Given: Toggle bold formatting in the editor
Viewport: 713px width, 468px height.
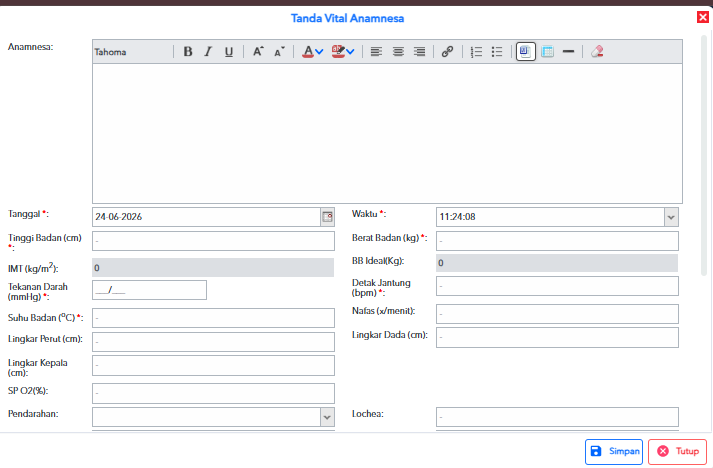Looking at the screenshot, I should 187,52.
